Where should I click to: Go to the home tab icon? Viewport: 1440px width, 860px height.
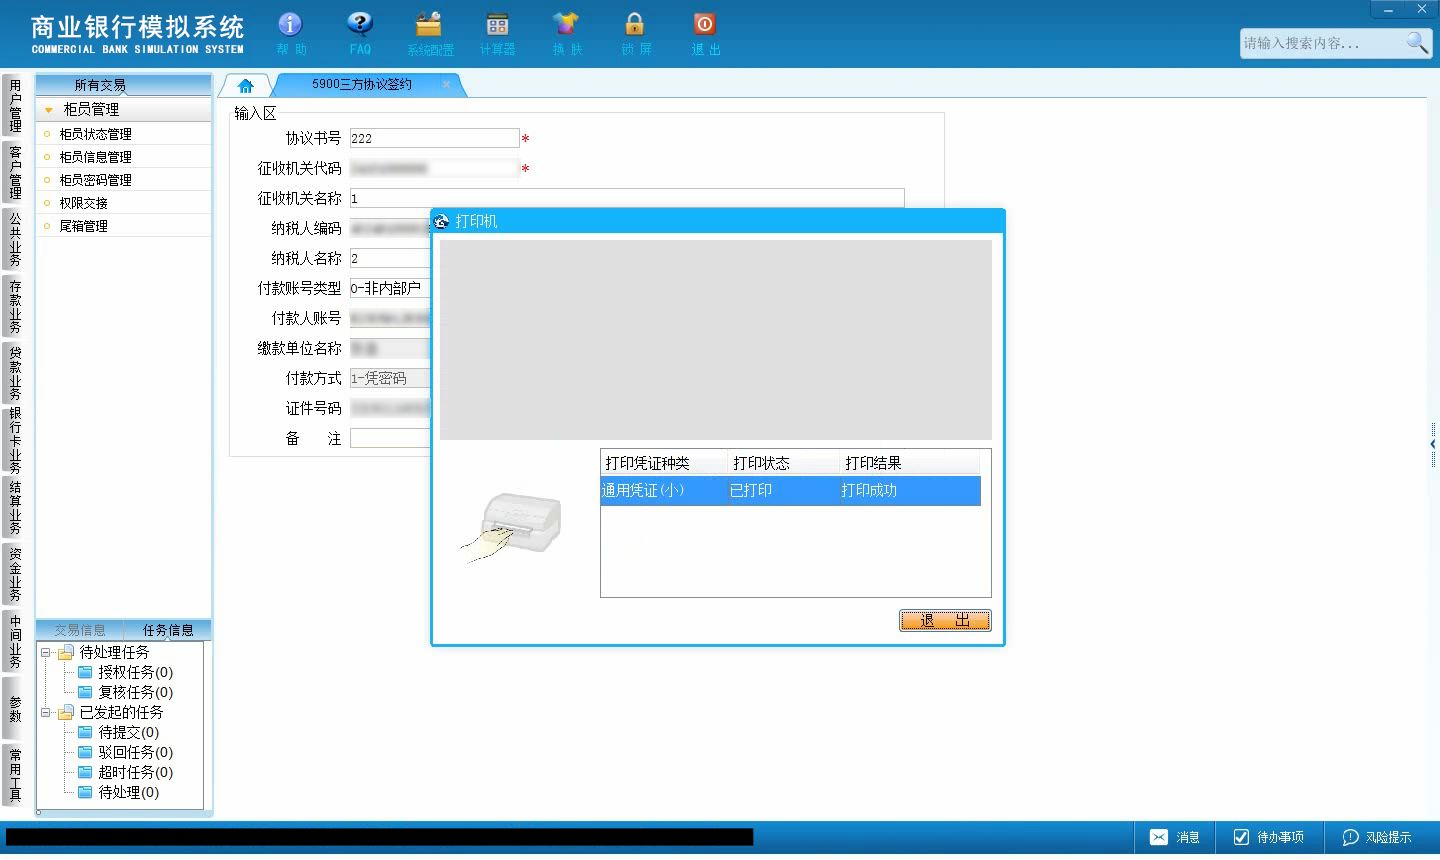pyautogui.click(x=246, y=86)
